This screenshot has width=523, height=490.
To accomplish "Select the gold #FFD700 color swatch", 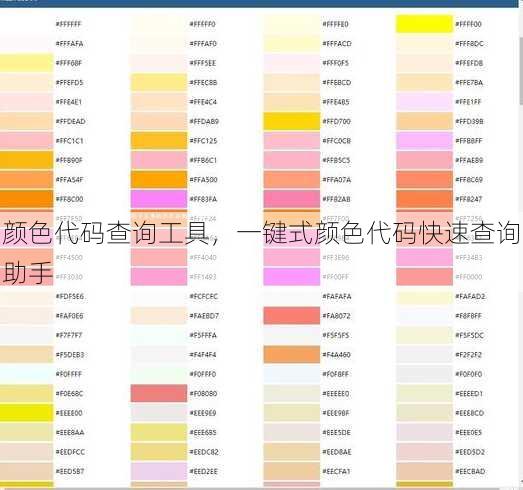I will [292, 121].
